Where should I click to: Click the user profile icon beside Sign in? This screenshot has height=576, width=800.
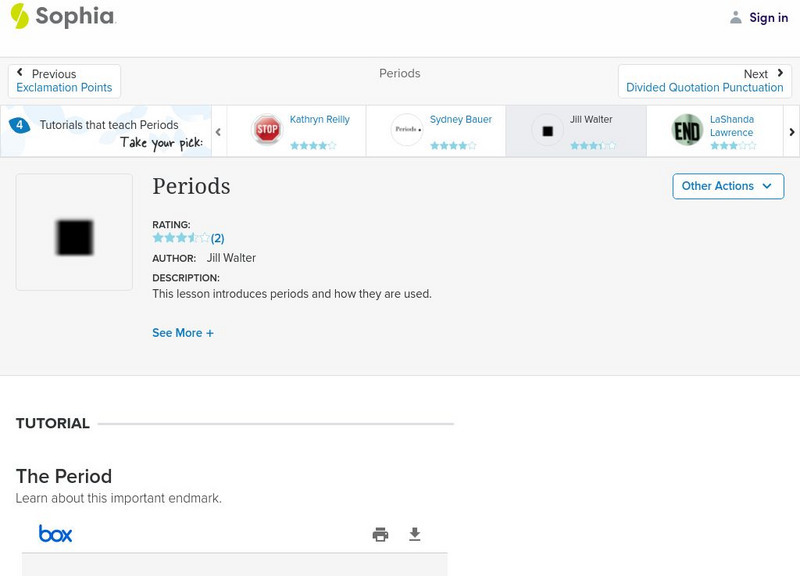tap(736, 17)
